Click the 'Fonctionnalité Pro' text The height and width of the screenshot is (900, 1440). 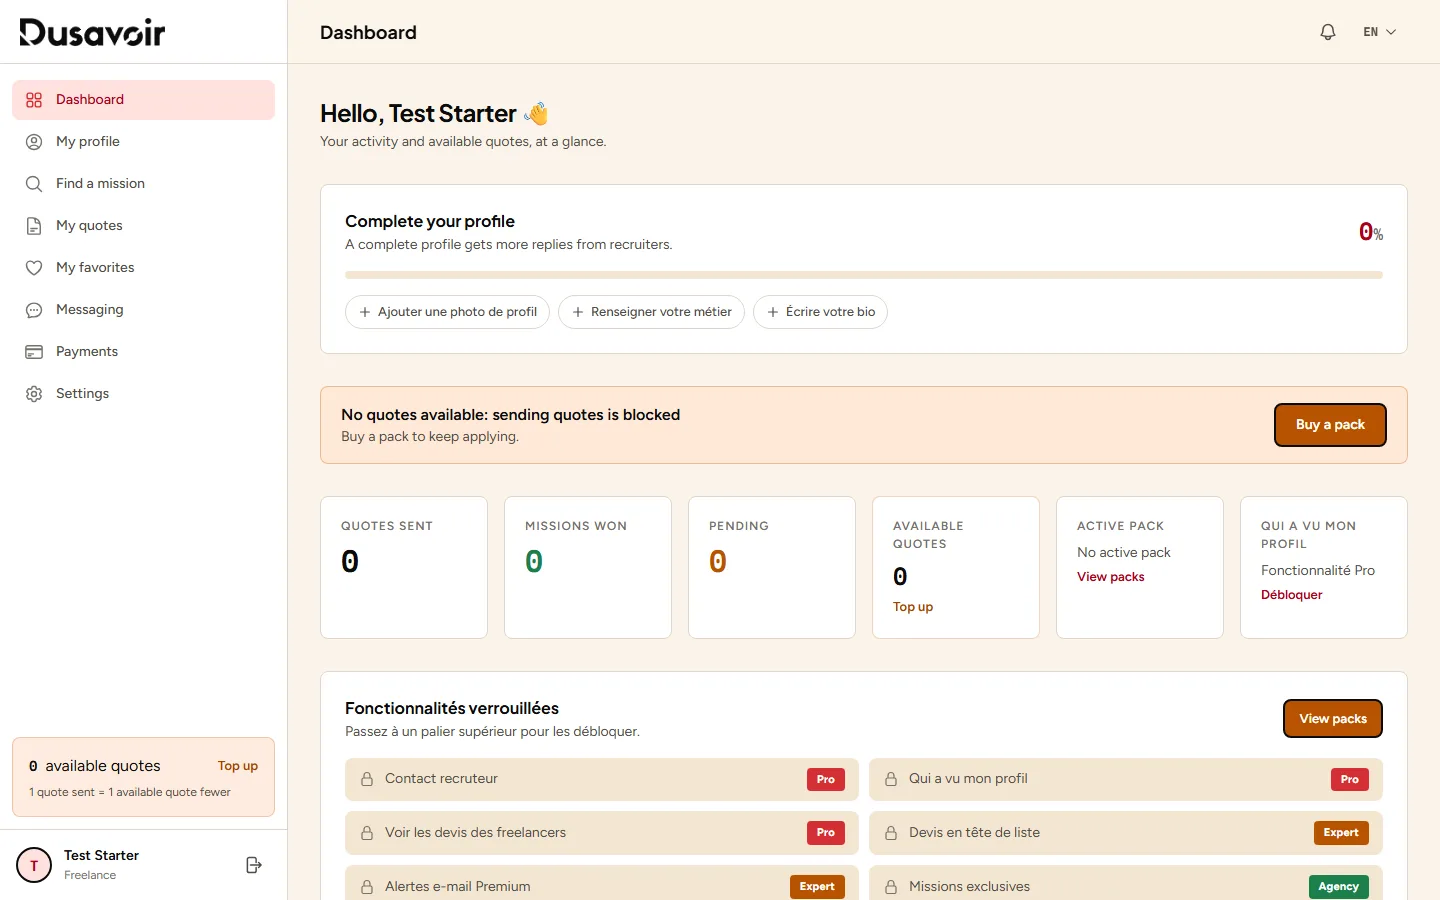(1318, 570)
